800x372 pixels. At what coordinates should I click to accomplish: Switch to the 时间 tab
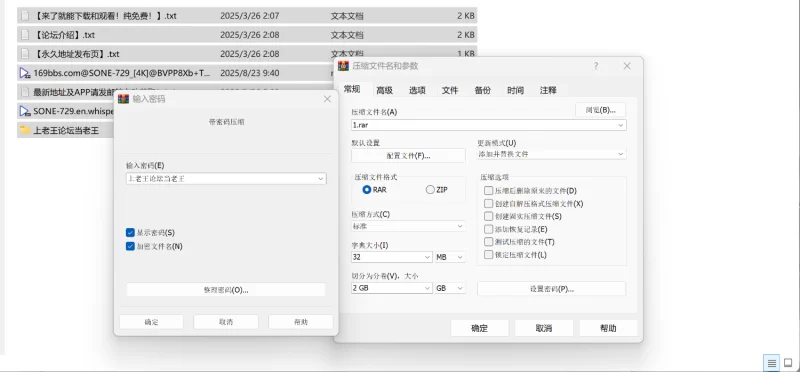click(515, 90)
